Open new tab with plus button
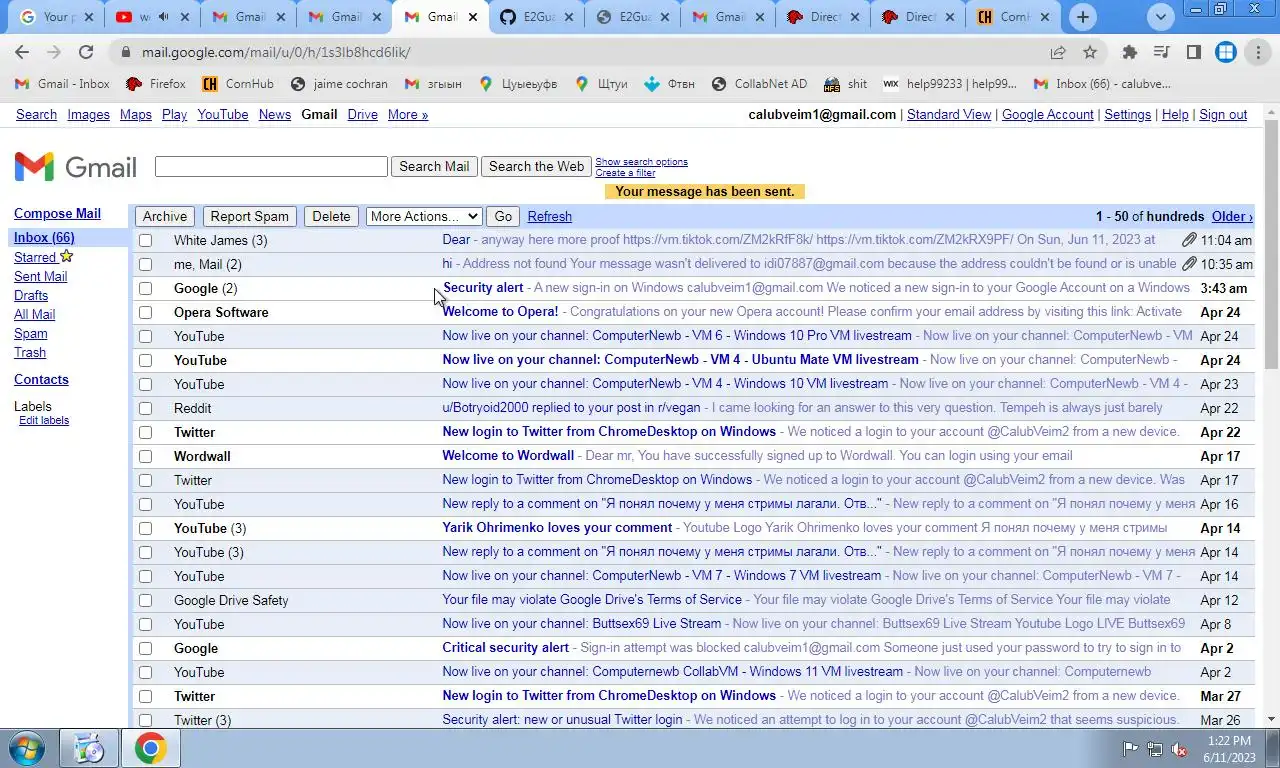Screen dimensions: 1280x768 coord(1083,17)
